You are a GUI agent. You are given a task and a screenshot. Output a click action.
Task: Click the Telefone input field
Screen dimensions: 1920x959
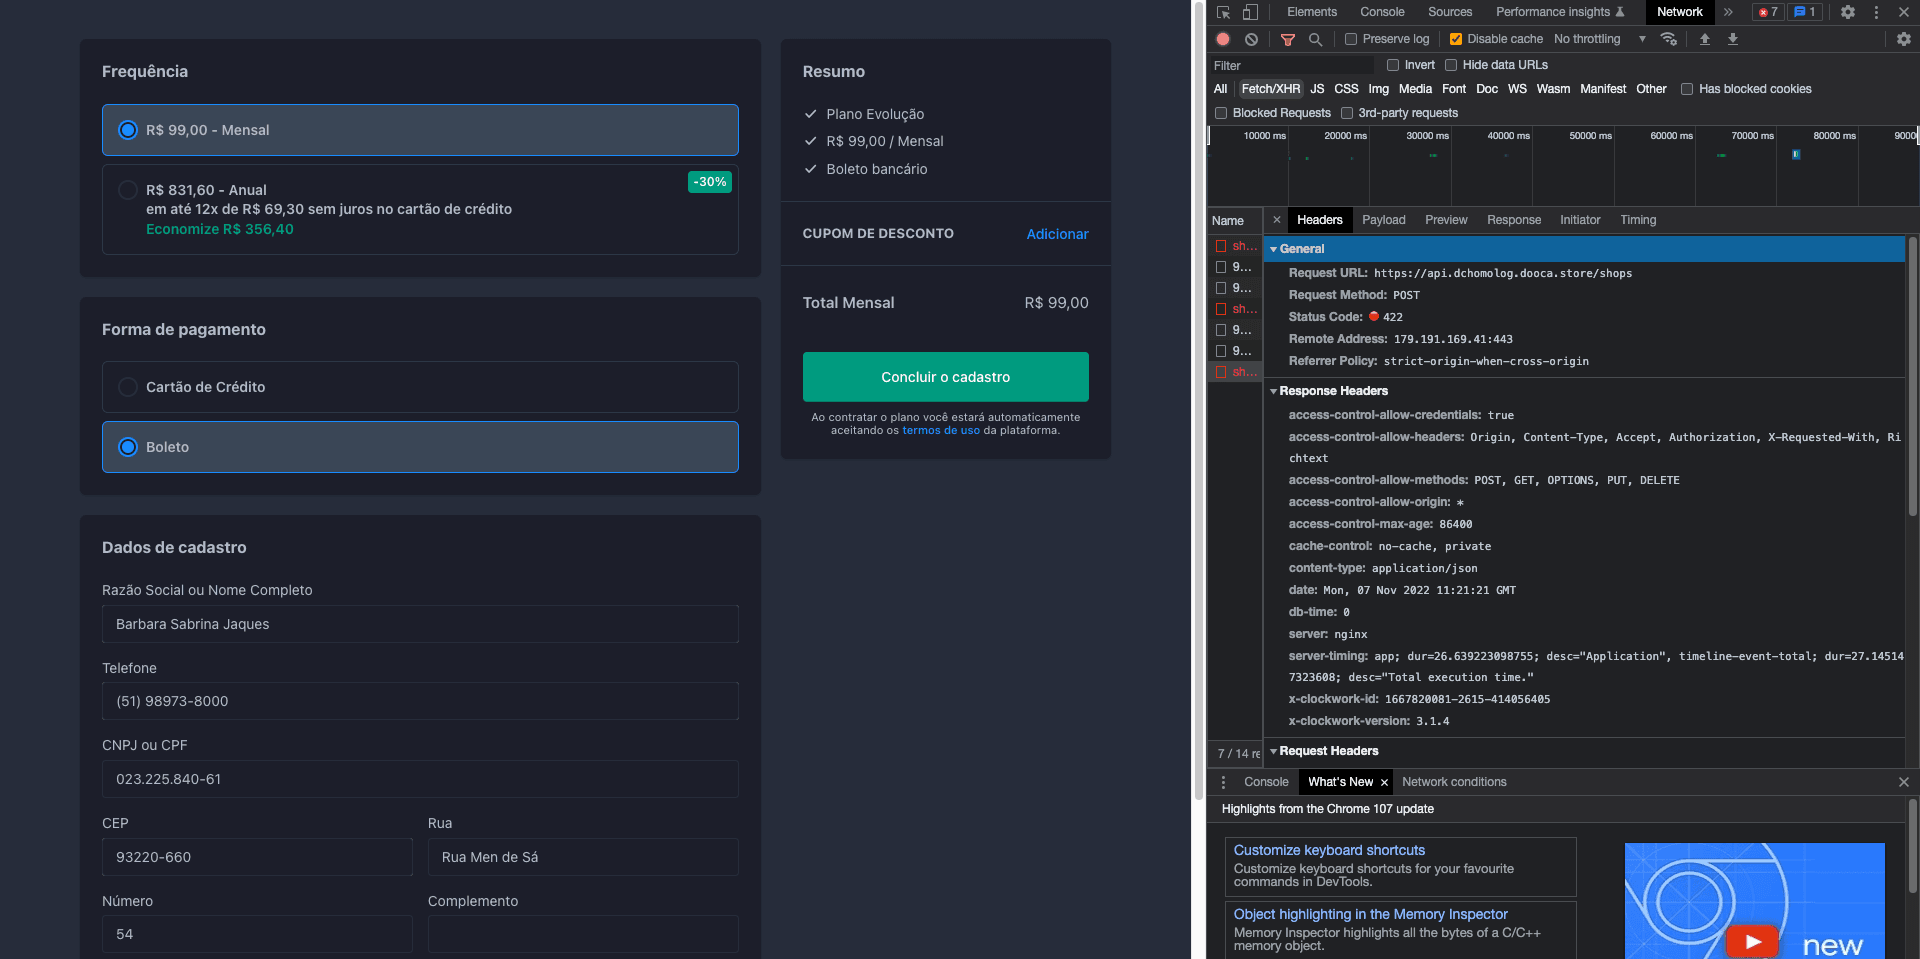[x=420, y=701]
